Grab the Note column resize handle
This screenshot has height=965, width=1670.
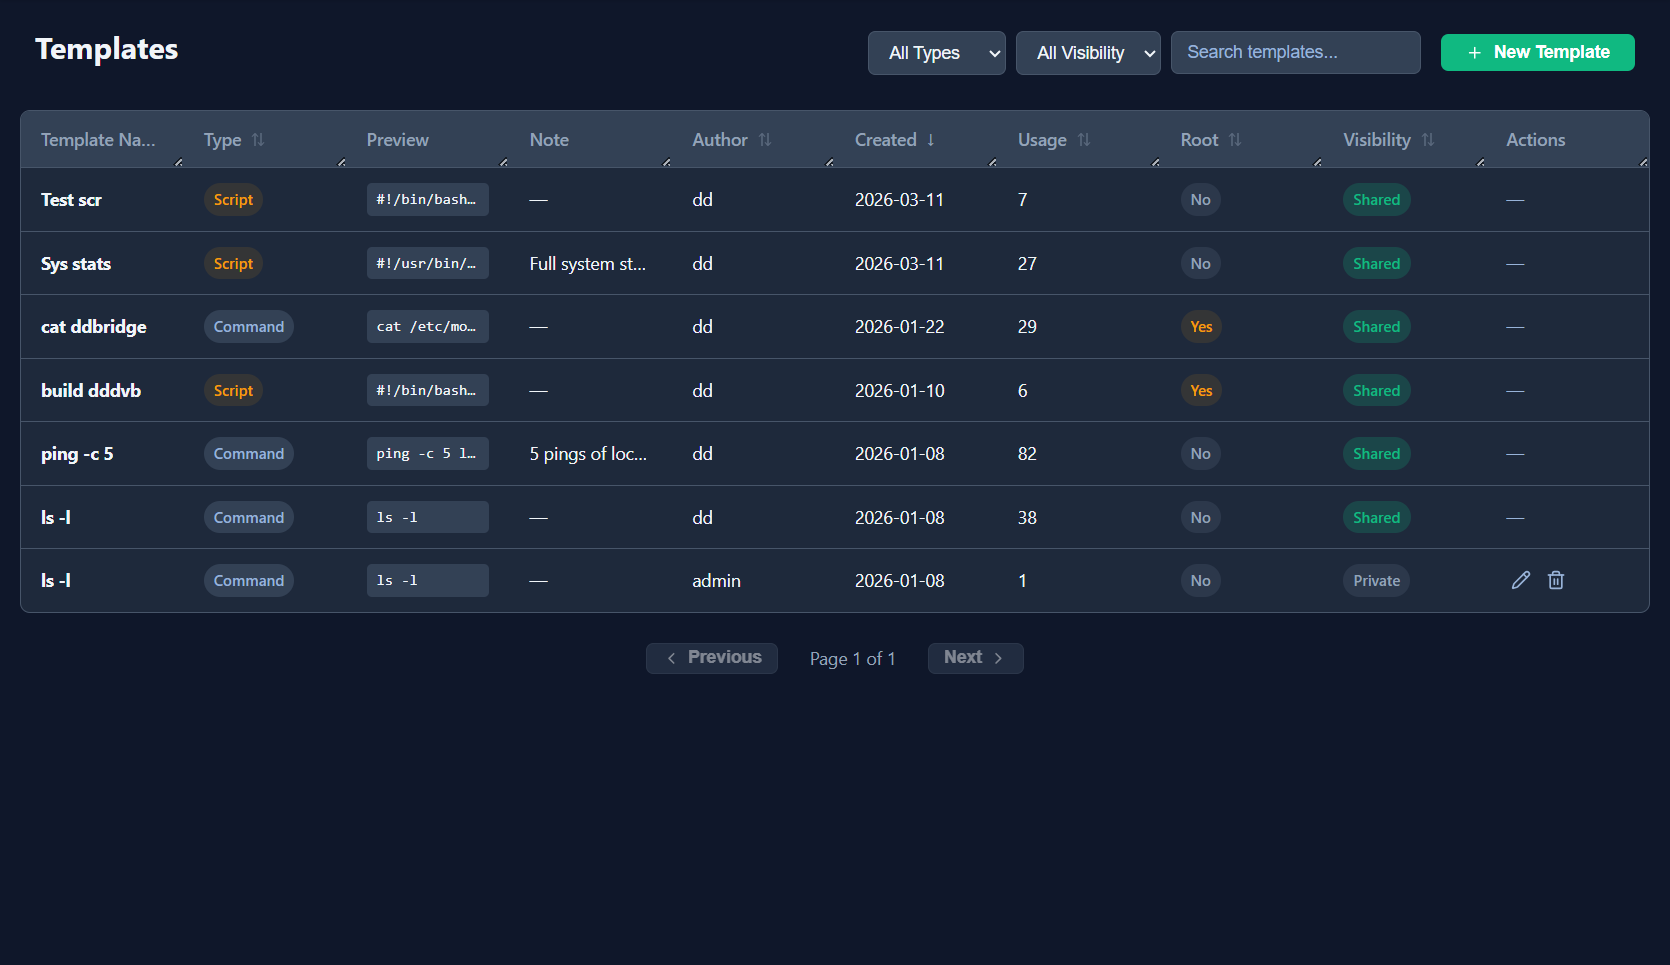(x=667, y=162)
